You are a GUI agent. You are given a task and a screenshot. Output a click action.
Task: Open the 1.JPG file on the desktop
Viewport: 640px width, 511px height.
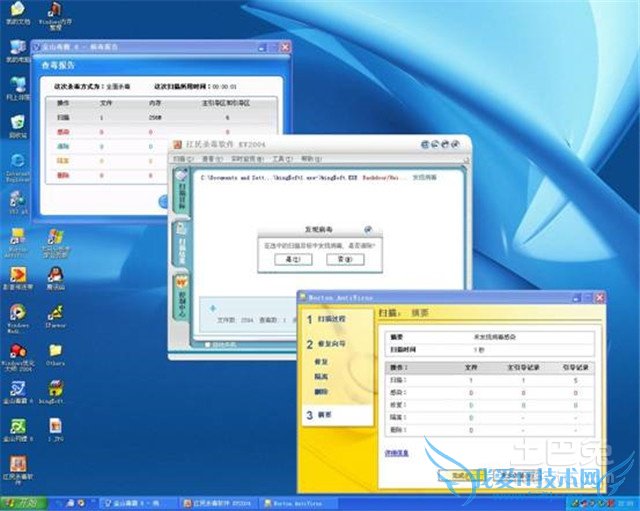55,430
